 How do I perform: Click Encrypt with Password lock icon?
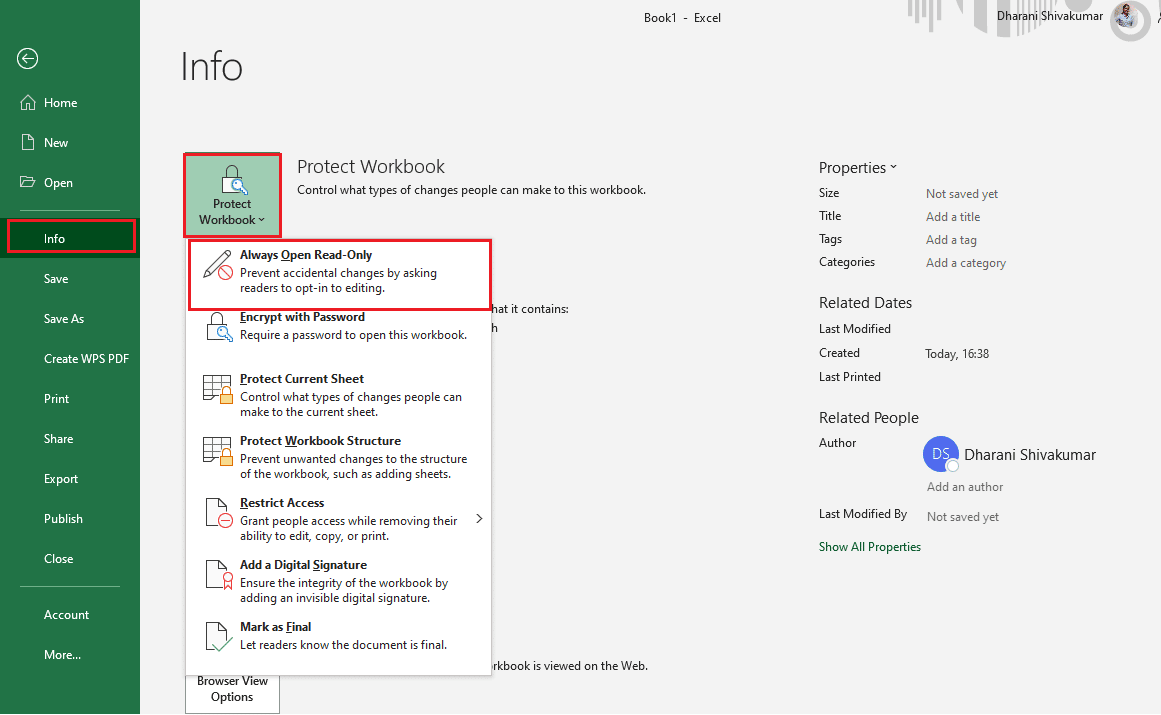218,326
